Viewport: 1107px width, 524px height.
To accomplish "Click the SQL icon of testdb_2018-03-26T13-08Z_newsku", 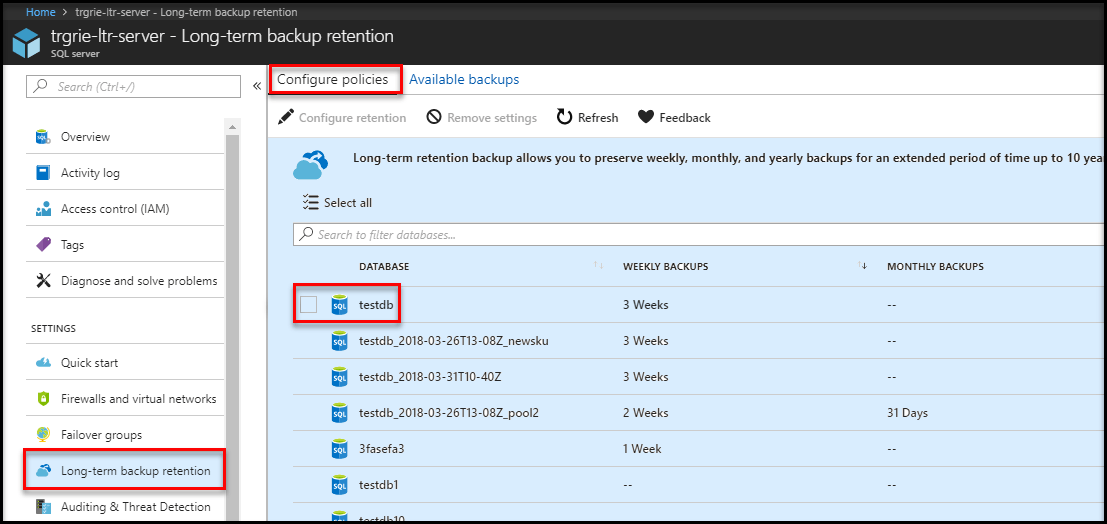I will (x=340, y=341).
